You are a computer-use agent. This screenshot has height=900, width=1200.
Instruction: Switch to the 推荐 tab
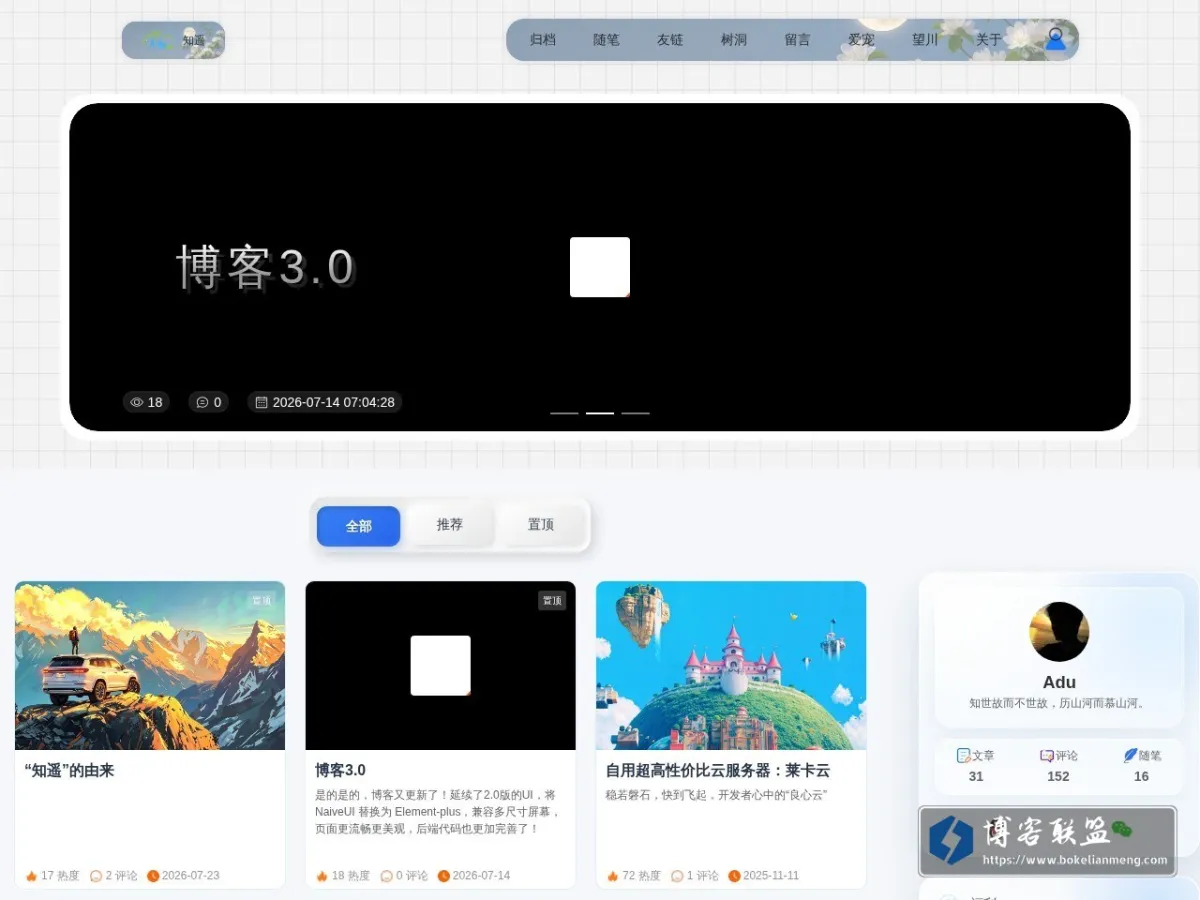(450, 525)
